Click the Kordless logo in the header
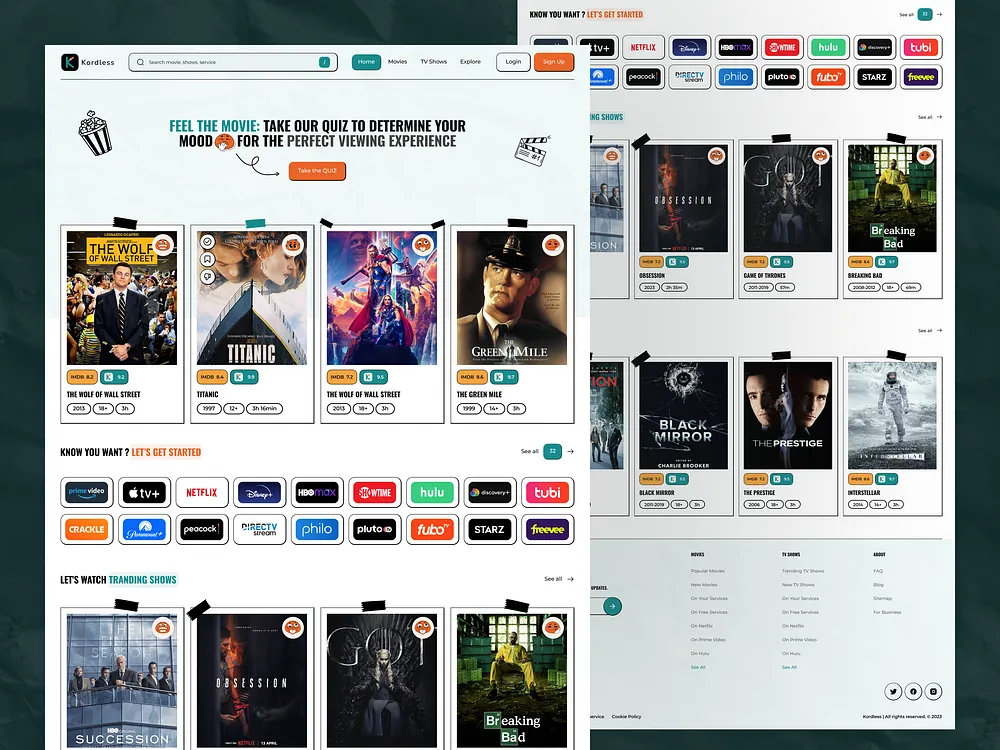 [x=88, y=61]
